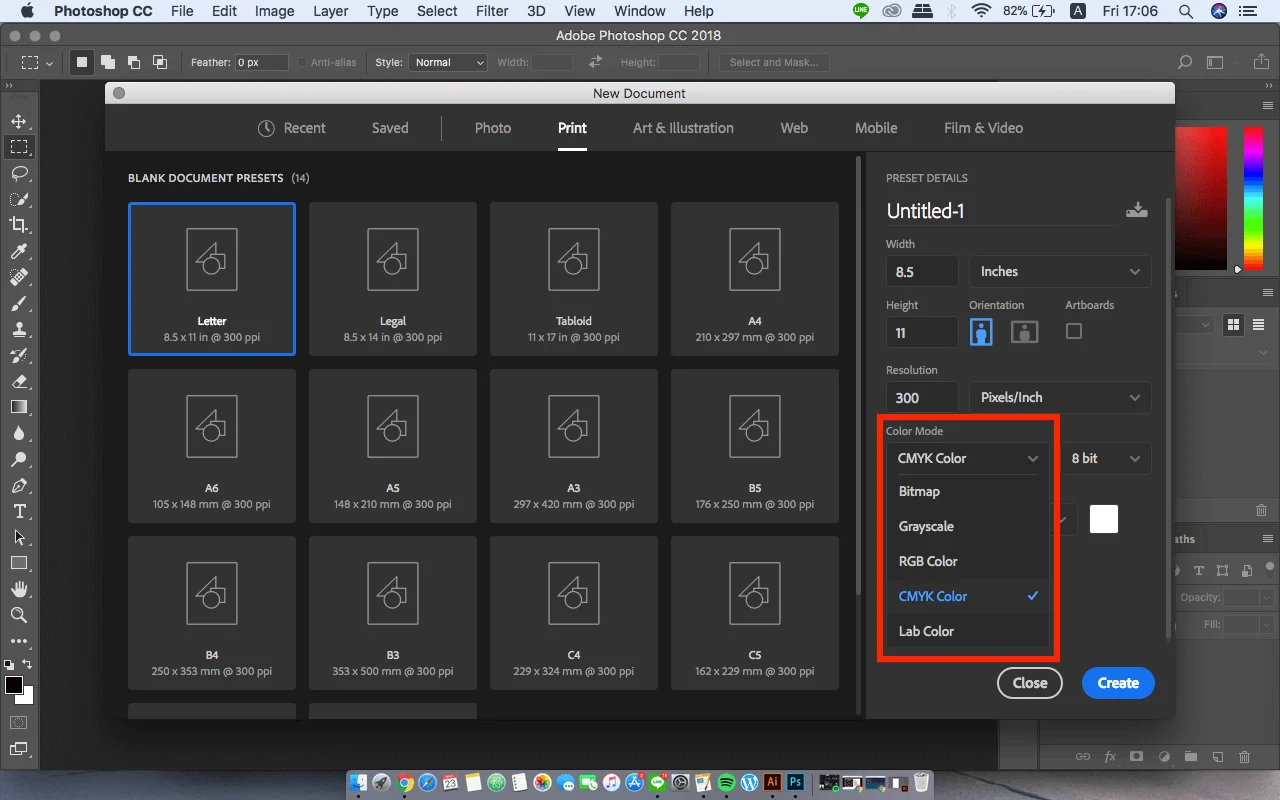Image resolution: width=1280 pixels, height=800 pixels.
Task: Click the Create button
Action: pos(1118,683)
